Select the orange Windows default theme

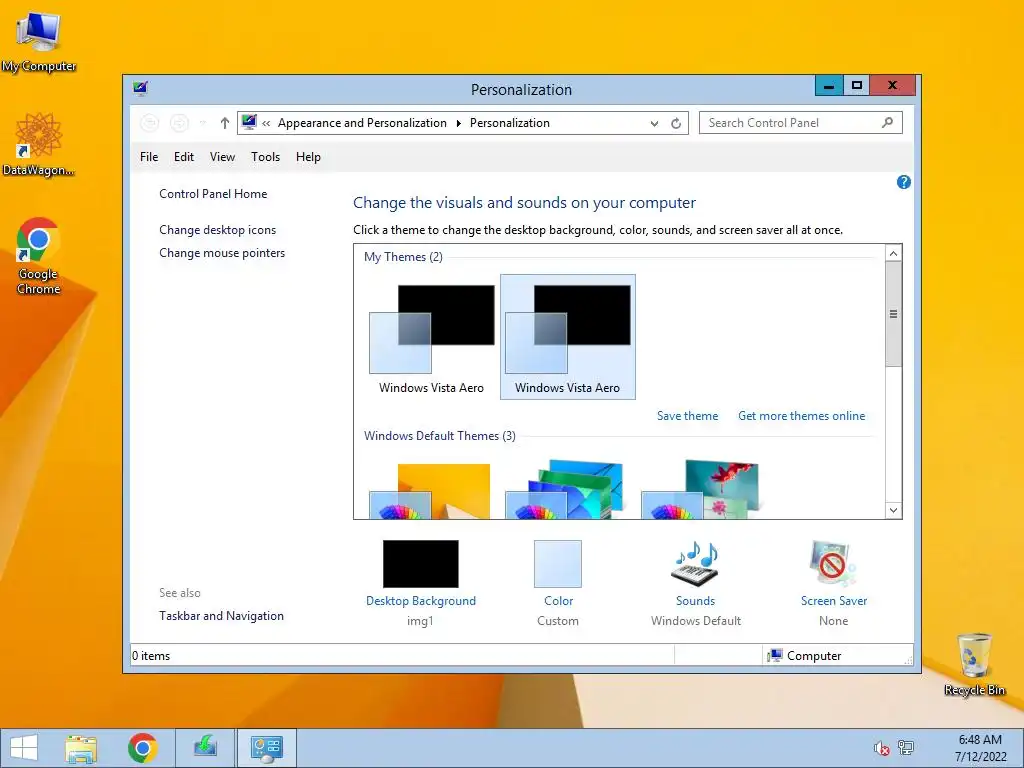pyautogui.click(x=431, y=491)
